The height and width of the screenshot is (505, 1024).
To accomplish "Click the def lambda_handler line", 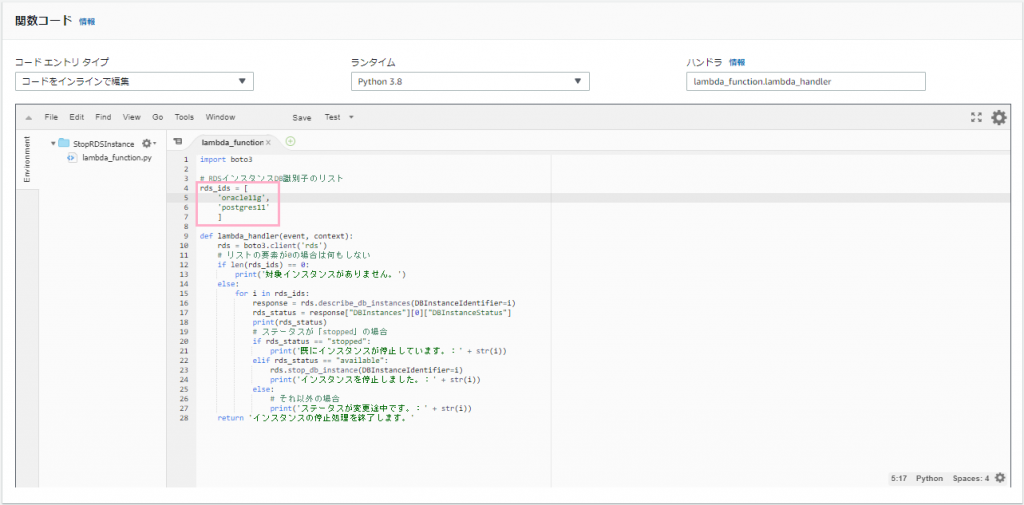I will click(x=278, y=236).
